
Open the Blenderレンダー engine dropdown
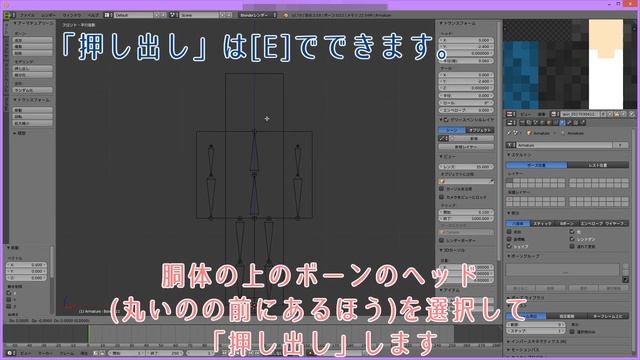(x=258, y=15)
